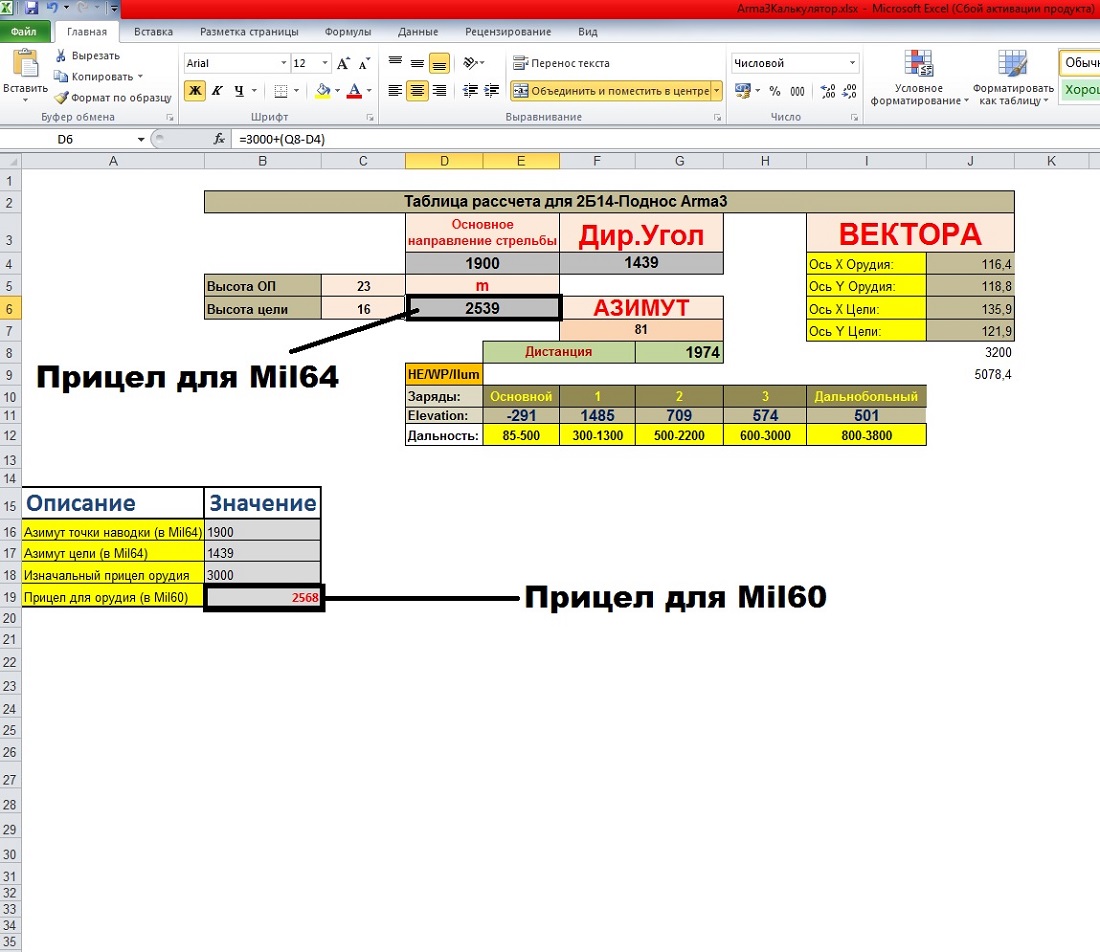Screen dimensions: 1100x952
Task: Apply the yellow fill color
Action: click(x=323, y=90)
